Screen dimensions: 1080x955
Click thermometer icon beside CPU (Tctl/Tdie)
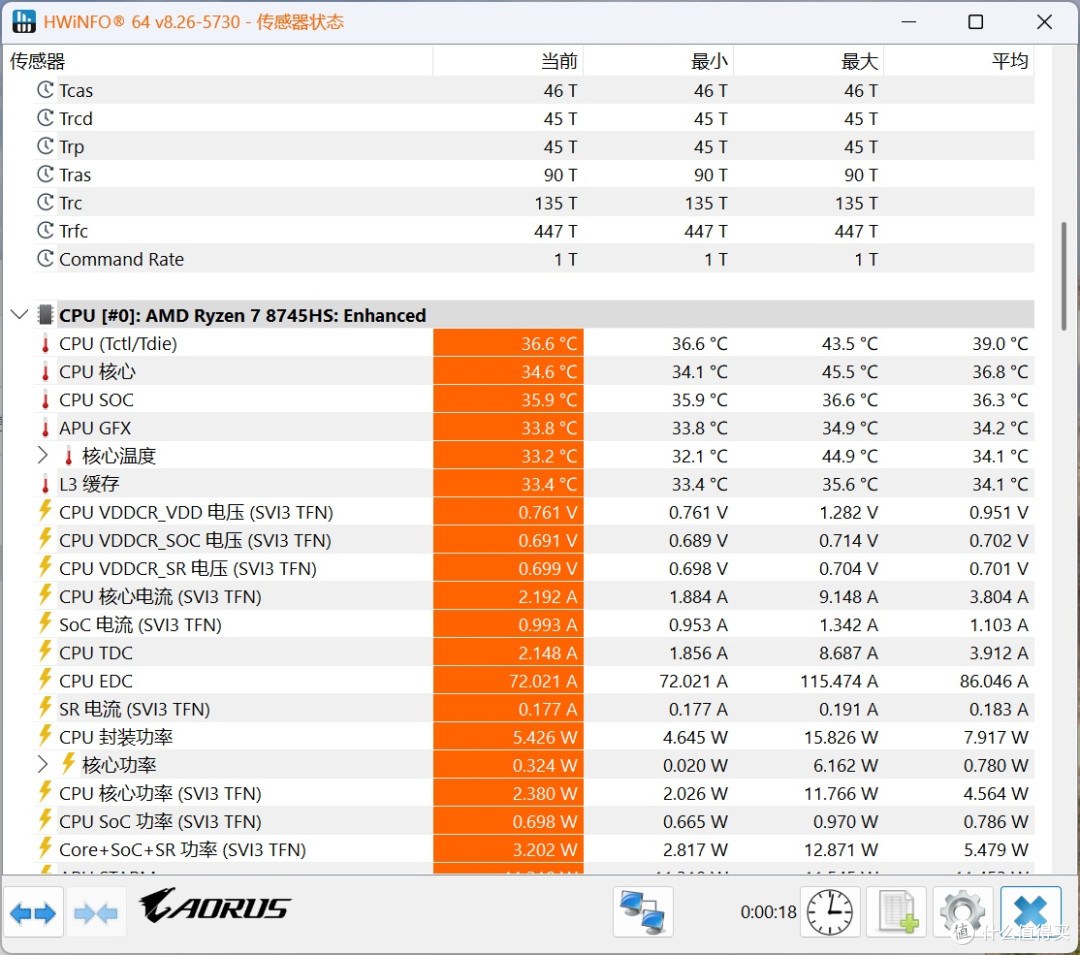pyautogui.click(x=45, y=344)
